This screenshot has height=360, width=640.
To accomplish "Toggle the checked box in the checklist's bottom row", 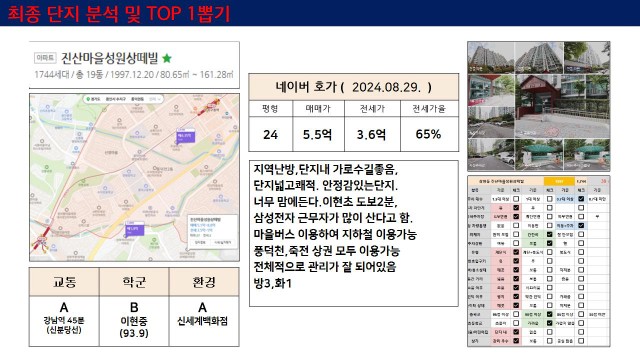I will [x=516, y=341].
